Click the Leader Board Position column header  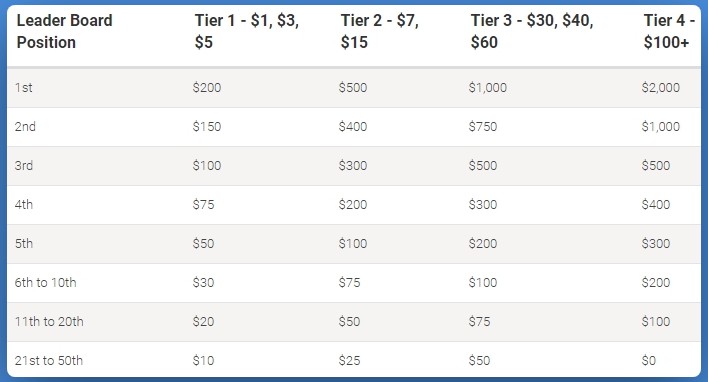coord(65,31)
